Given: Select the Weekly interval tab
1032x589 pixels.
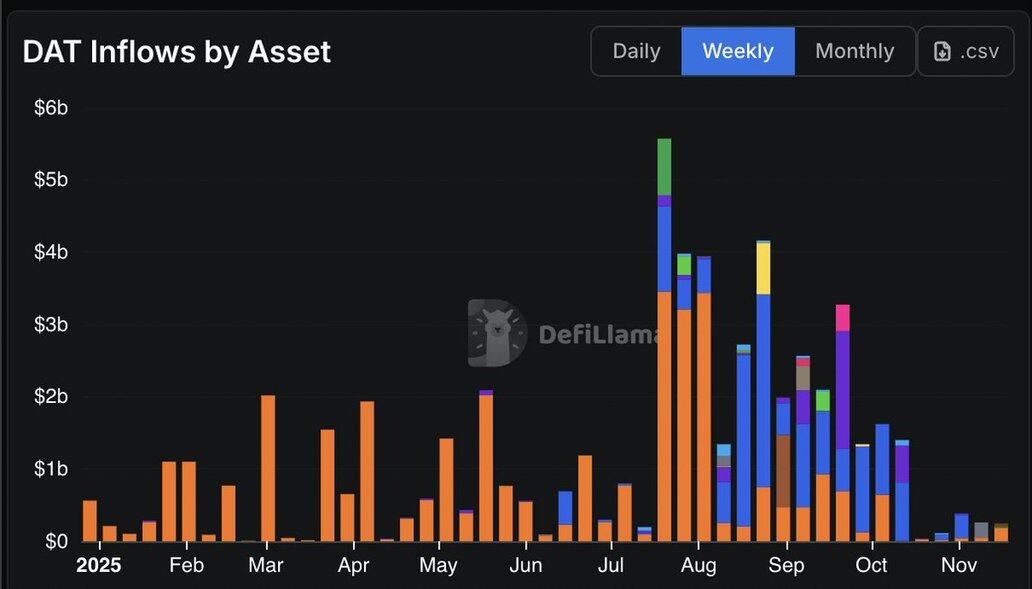Looking at the screenshot, I should point(738,51).
